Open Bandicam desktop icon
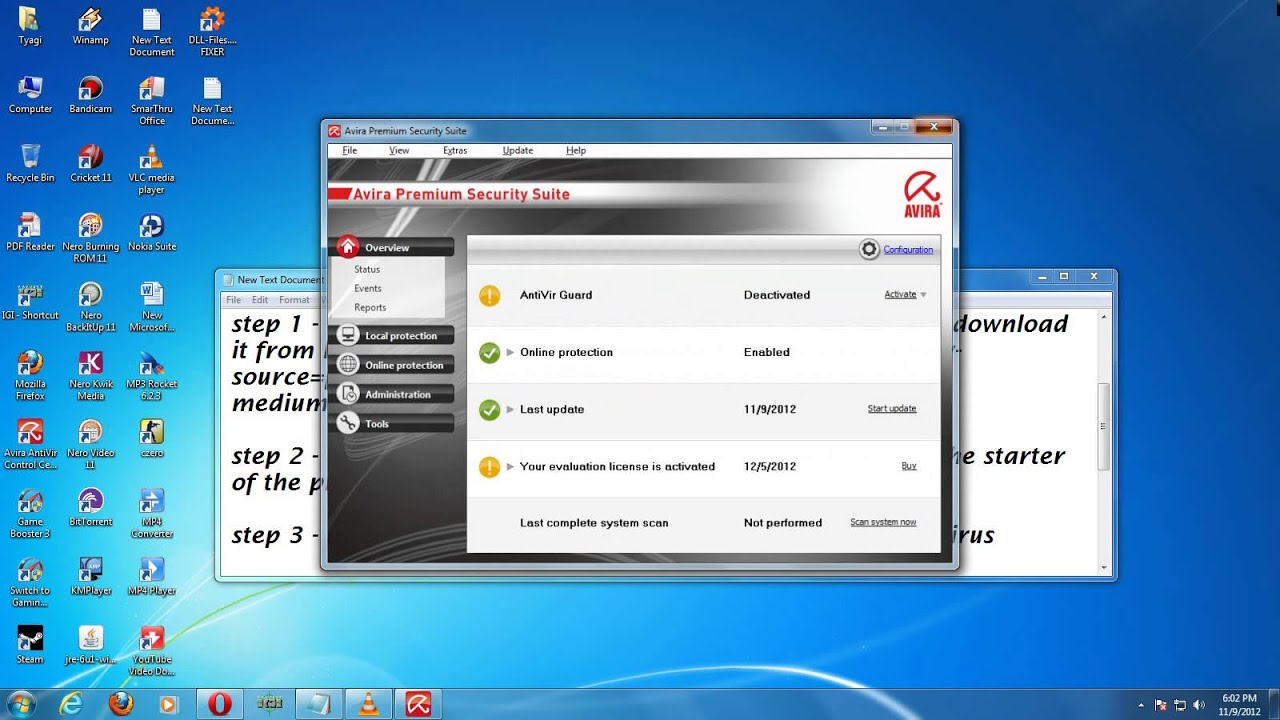The height and width of the screenshot is (720, 1280). click(90, 96)
